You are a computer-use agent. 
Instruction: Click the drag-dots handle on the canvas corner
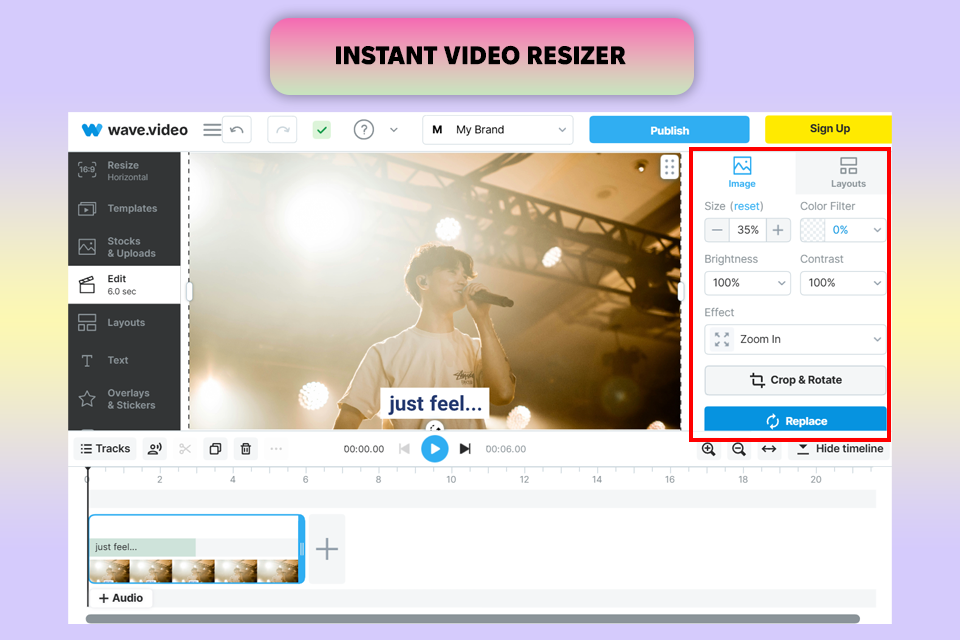(x=669, y=167)
